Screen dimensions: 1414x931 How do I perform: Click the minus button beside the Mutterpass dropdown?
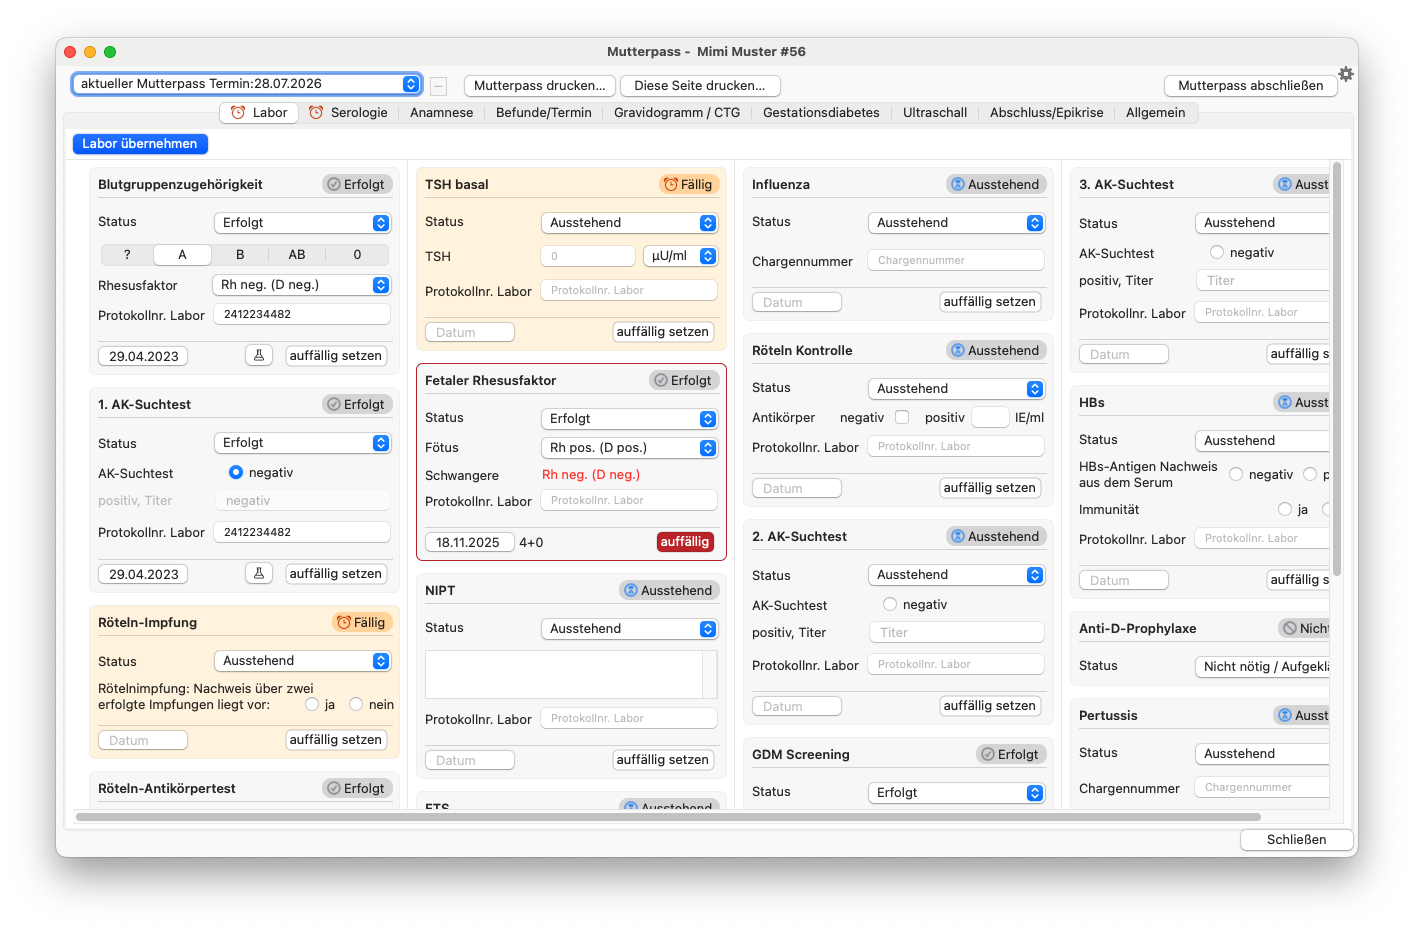[x=438, y=86]
